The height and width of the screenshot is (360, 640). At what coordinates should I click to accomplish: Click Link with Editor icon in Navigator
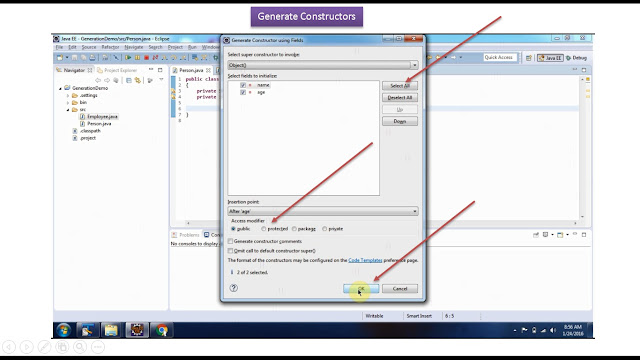coord(138,80)
